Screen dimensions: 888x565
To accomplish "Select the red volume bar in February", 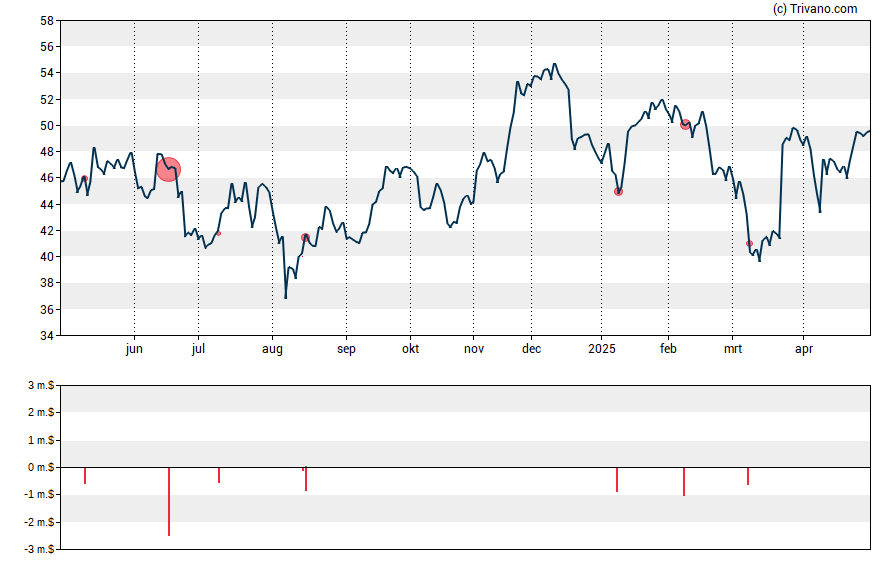I will pos(684,482).
